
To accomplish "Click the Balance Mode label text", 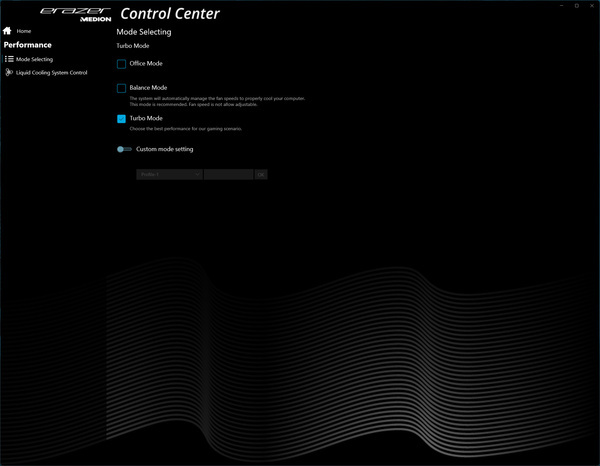I will (x=148, y=88).
